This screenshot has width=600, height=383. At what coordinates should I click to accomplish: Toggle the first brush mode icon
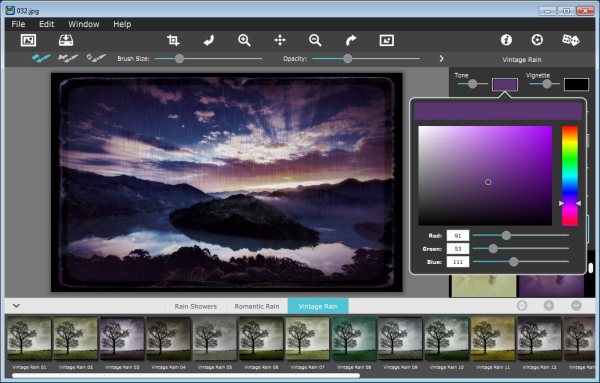pos(41,58)
